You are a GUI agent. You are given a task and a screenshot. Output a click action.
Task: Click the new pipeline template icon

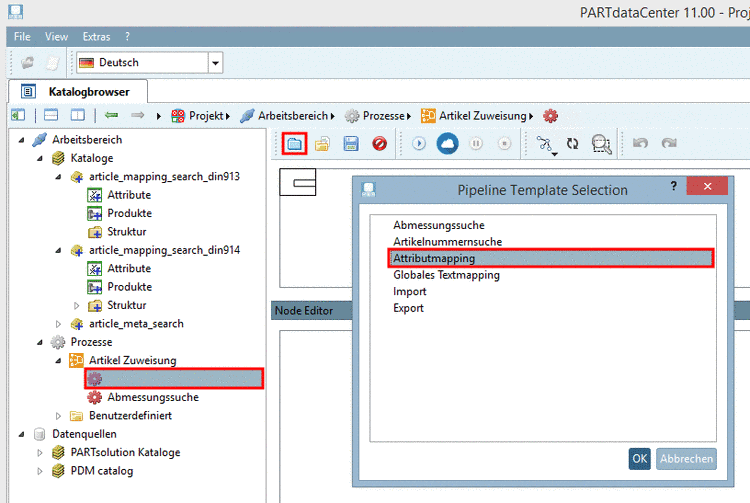point(294,143)
